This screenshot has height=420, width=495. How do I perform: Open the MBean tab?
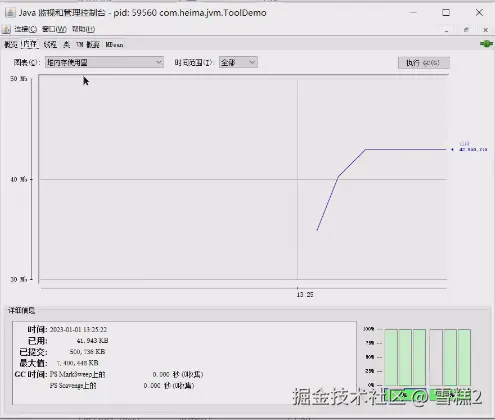point(114,44)
